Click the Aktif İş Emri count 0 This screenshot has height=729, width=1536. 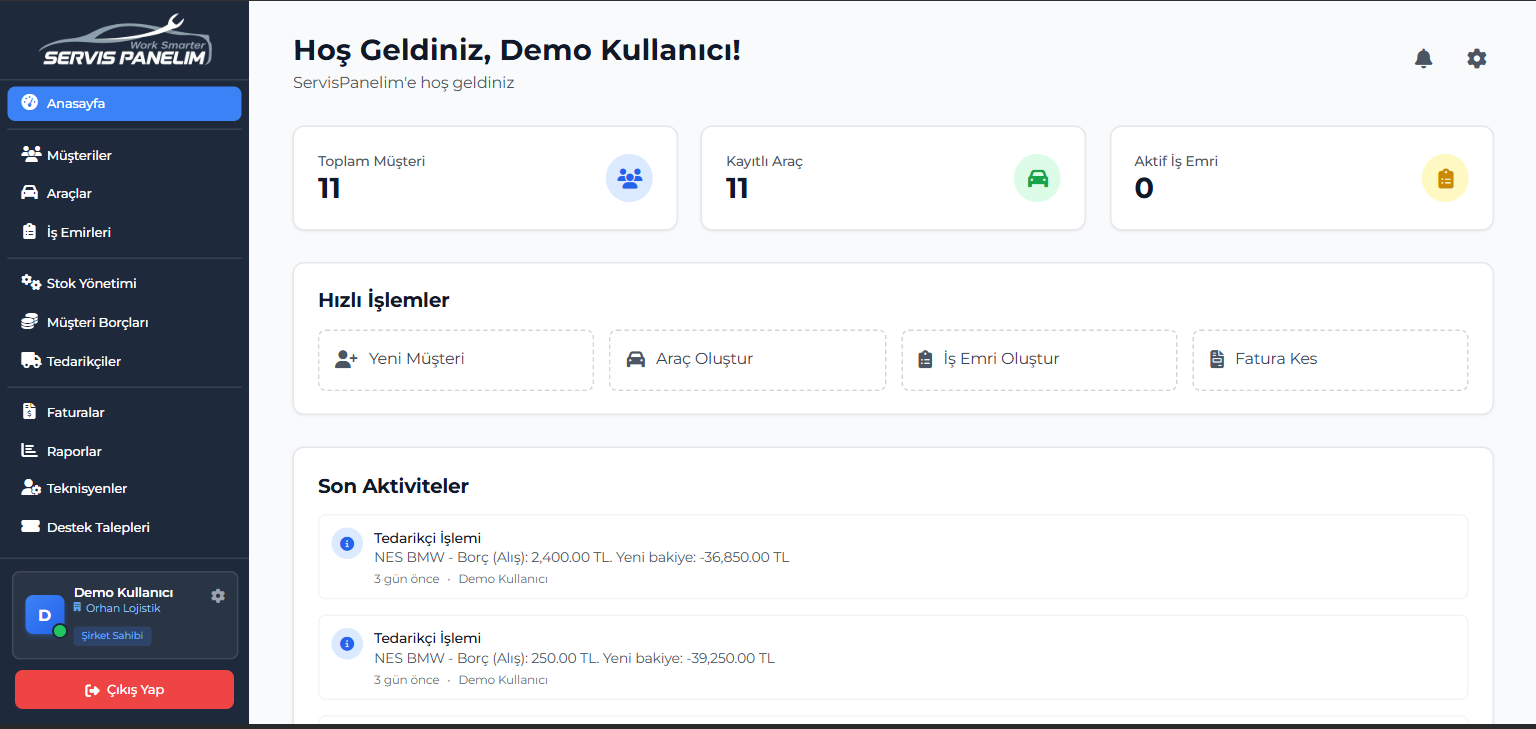click(x=1144, y=188)
